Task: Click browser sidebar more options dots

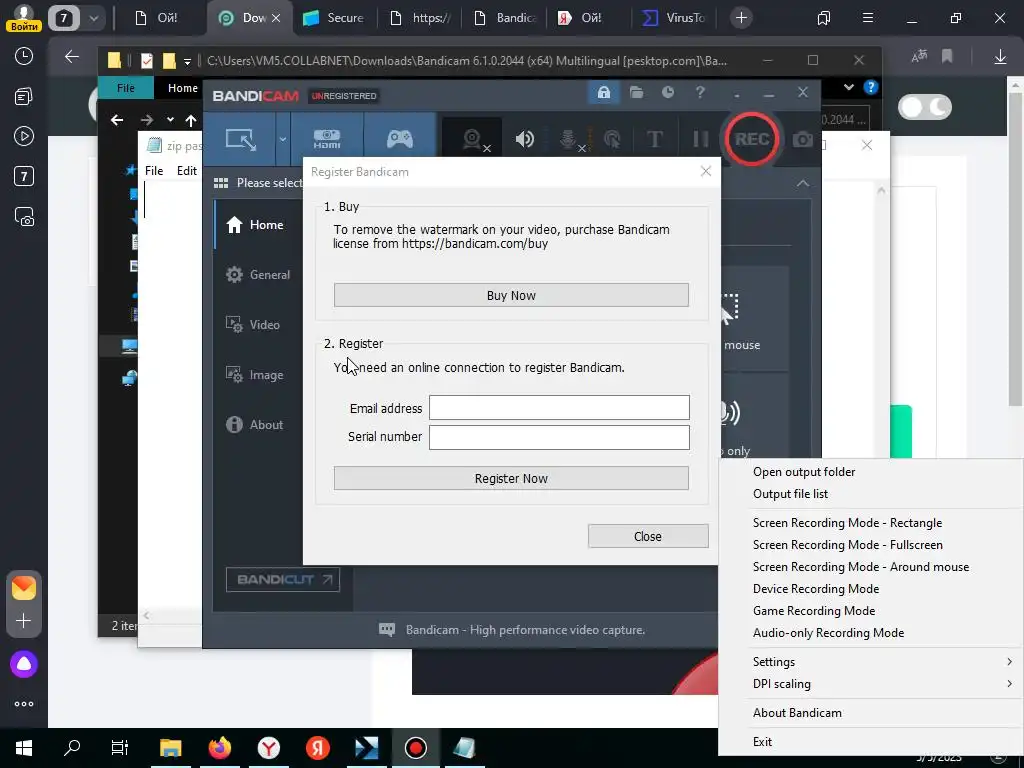Action: click(x=24, y=704)
